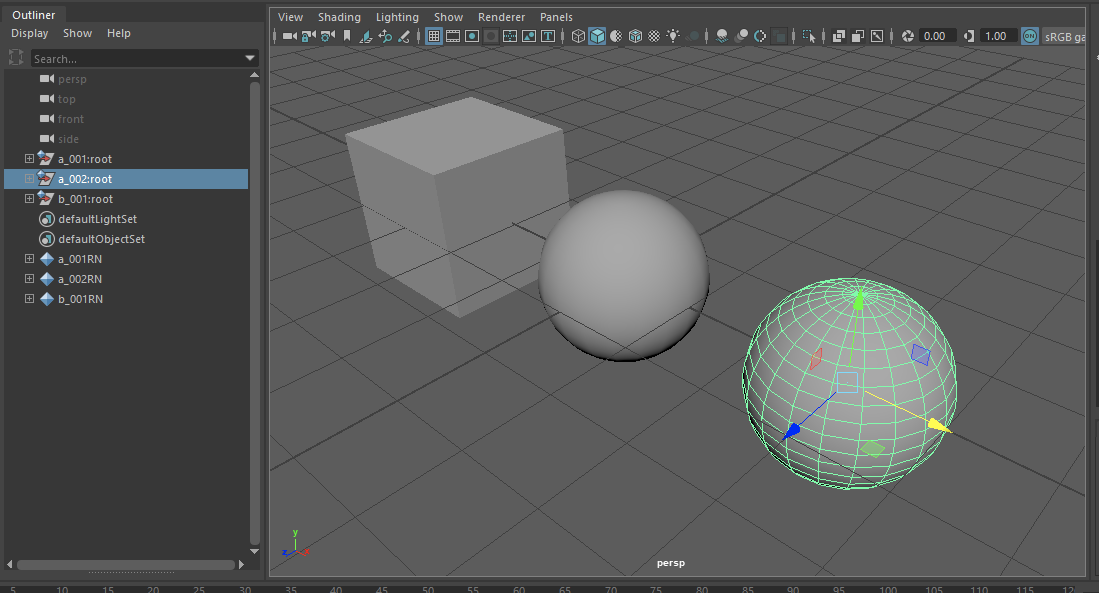
Task: Click the Exposure aperture icon
Action: click(908, 36)
